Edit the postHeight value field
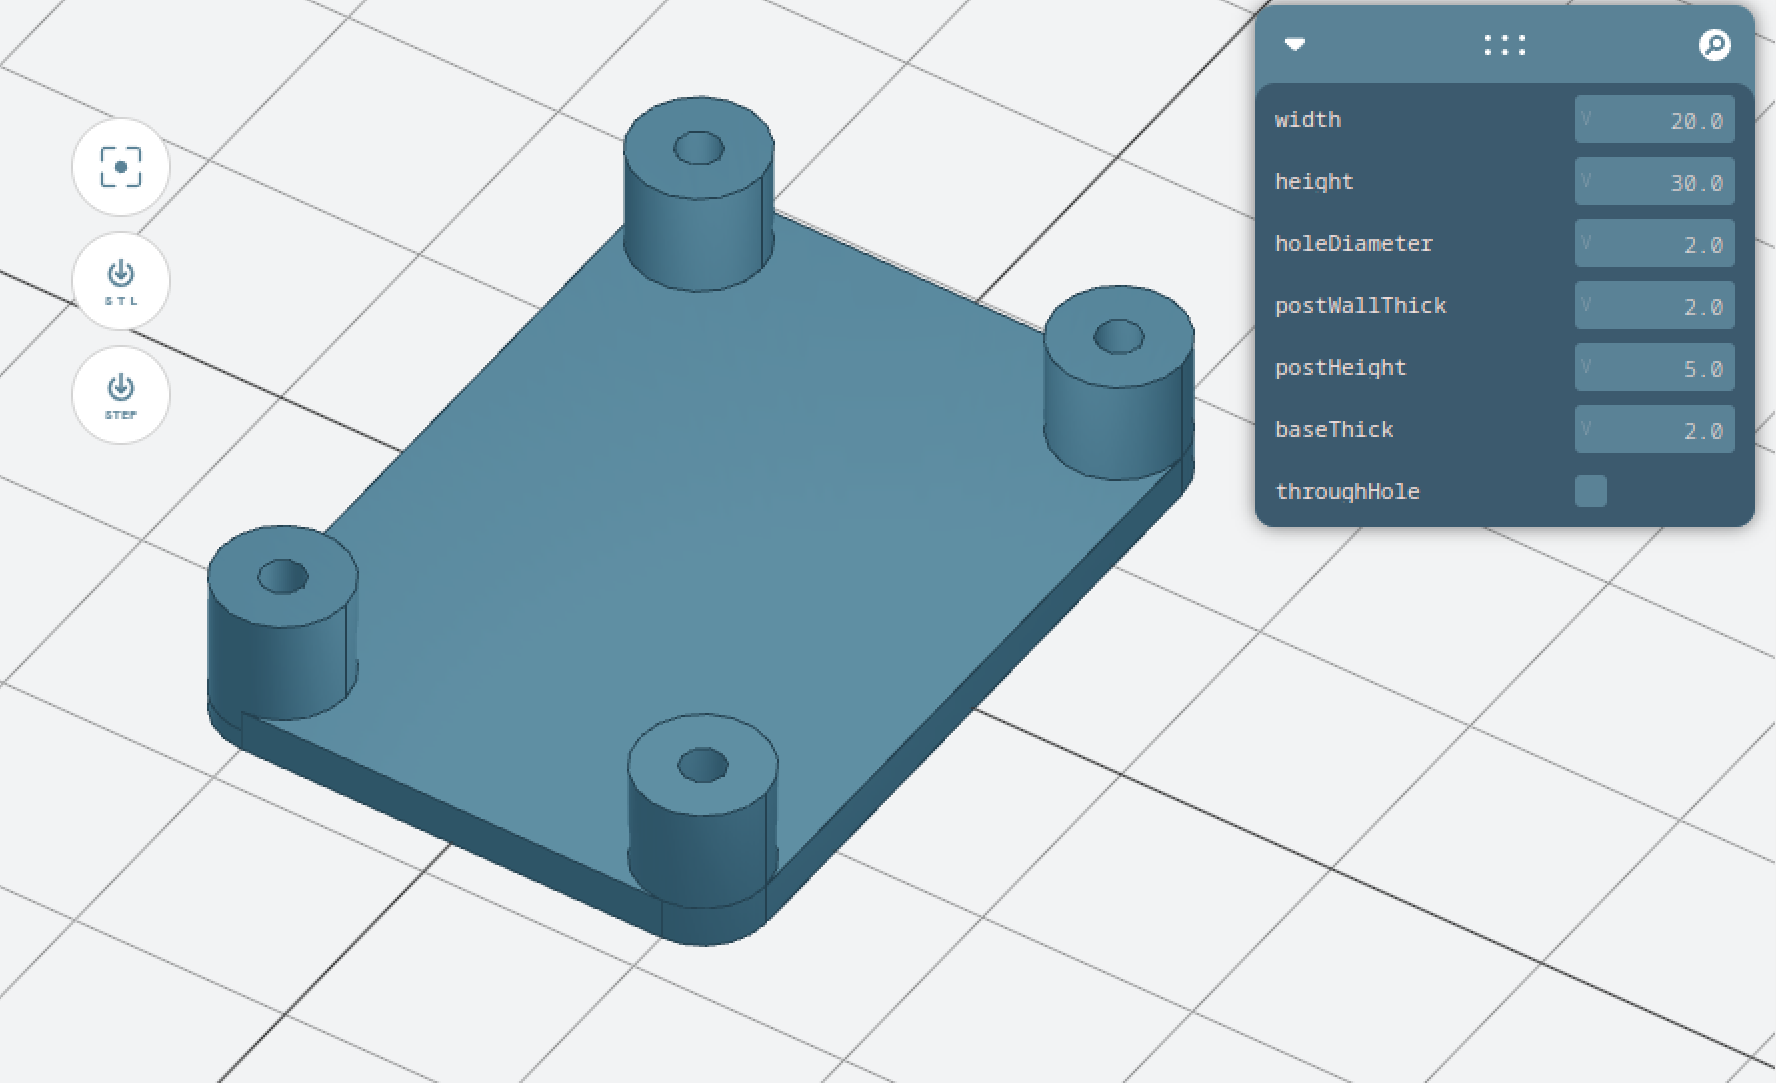1776x1083 pixels. (x=1654, y=368)
